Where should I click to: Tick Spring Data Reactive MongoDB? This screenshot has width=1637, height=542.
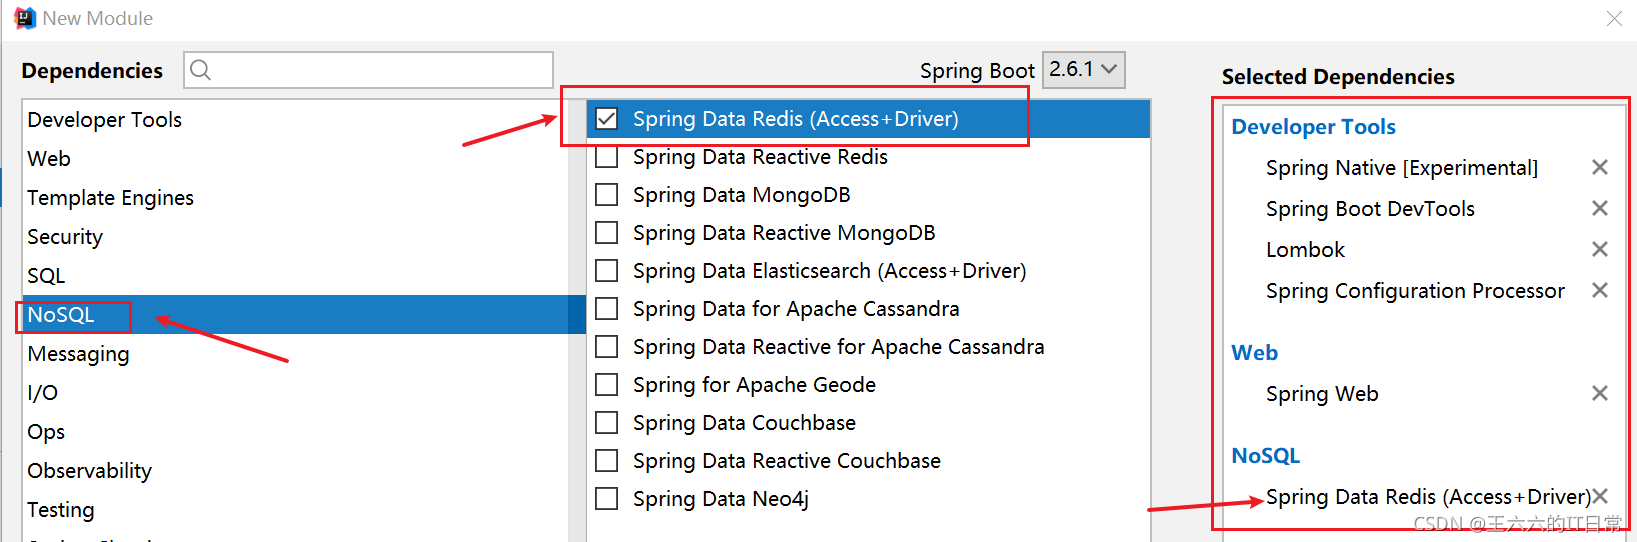[x=606, y=233]
